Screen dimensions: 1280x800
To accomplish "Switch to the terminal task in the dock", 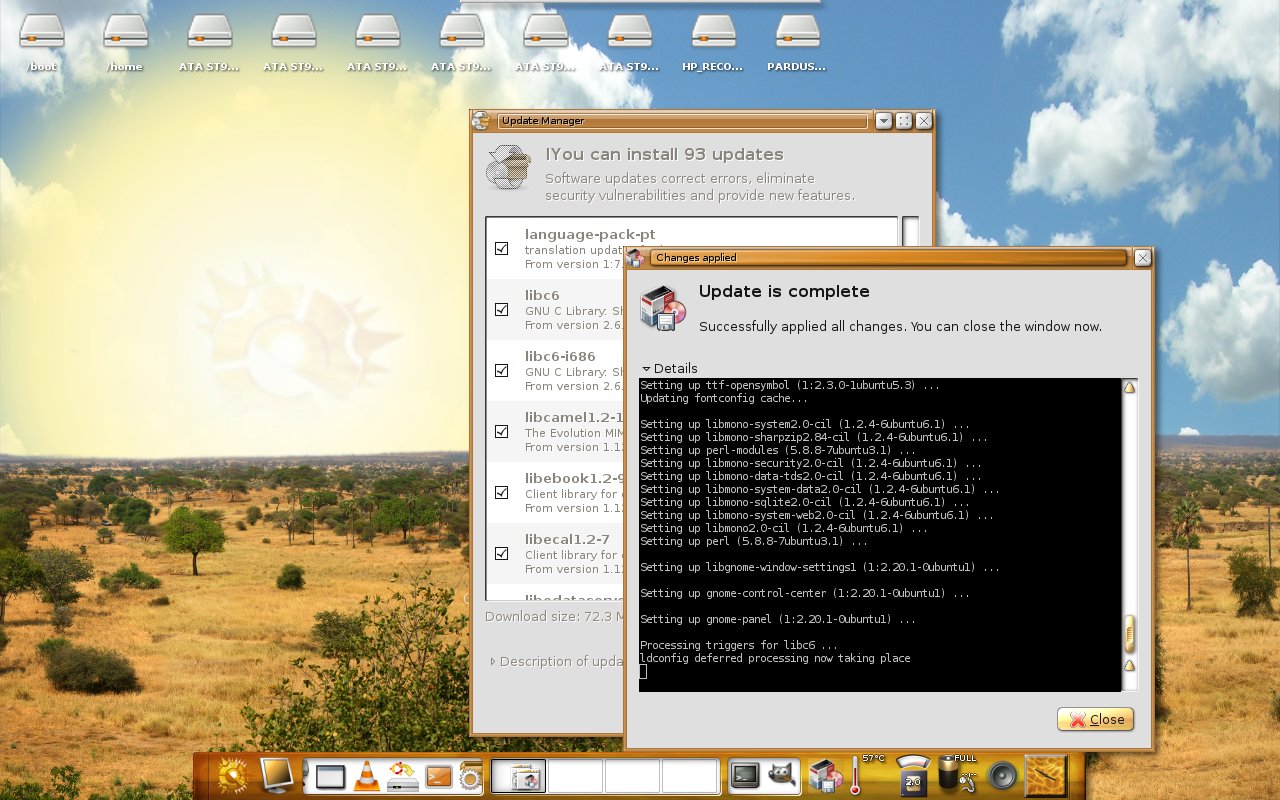I will click(745, 775).
